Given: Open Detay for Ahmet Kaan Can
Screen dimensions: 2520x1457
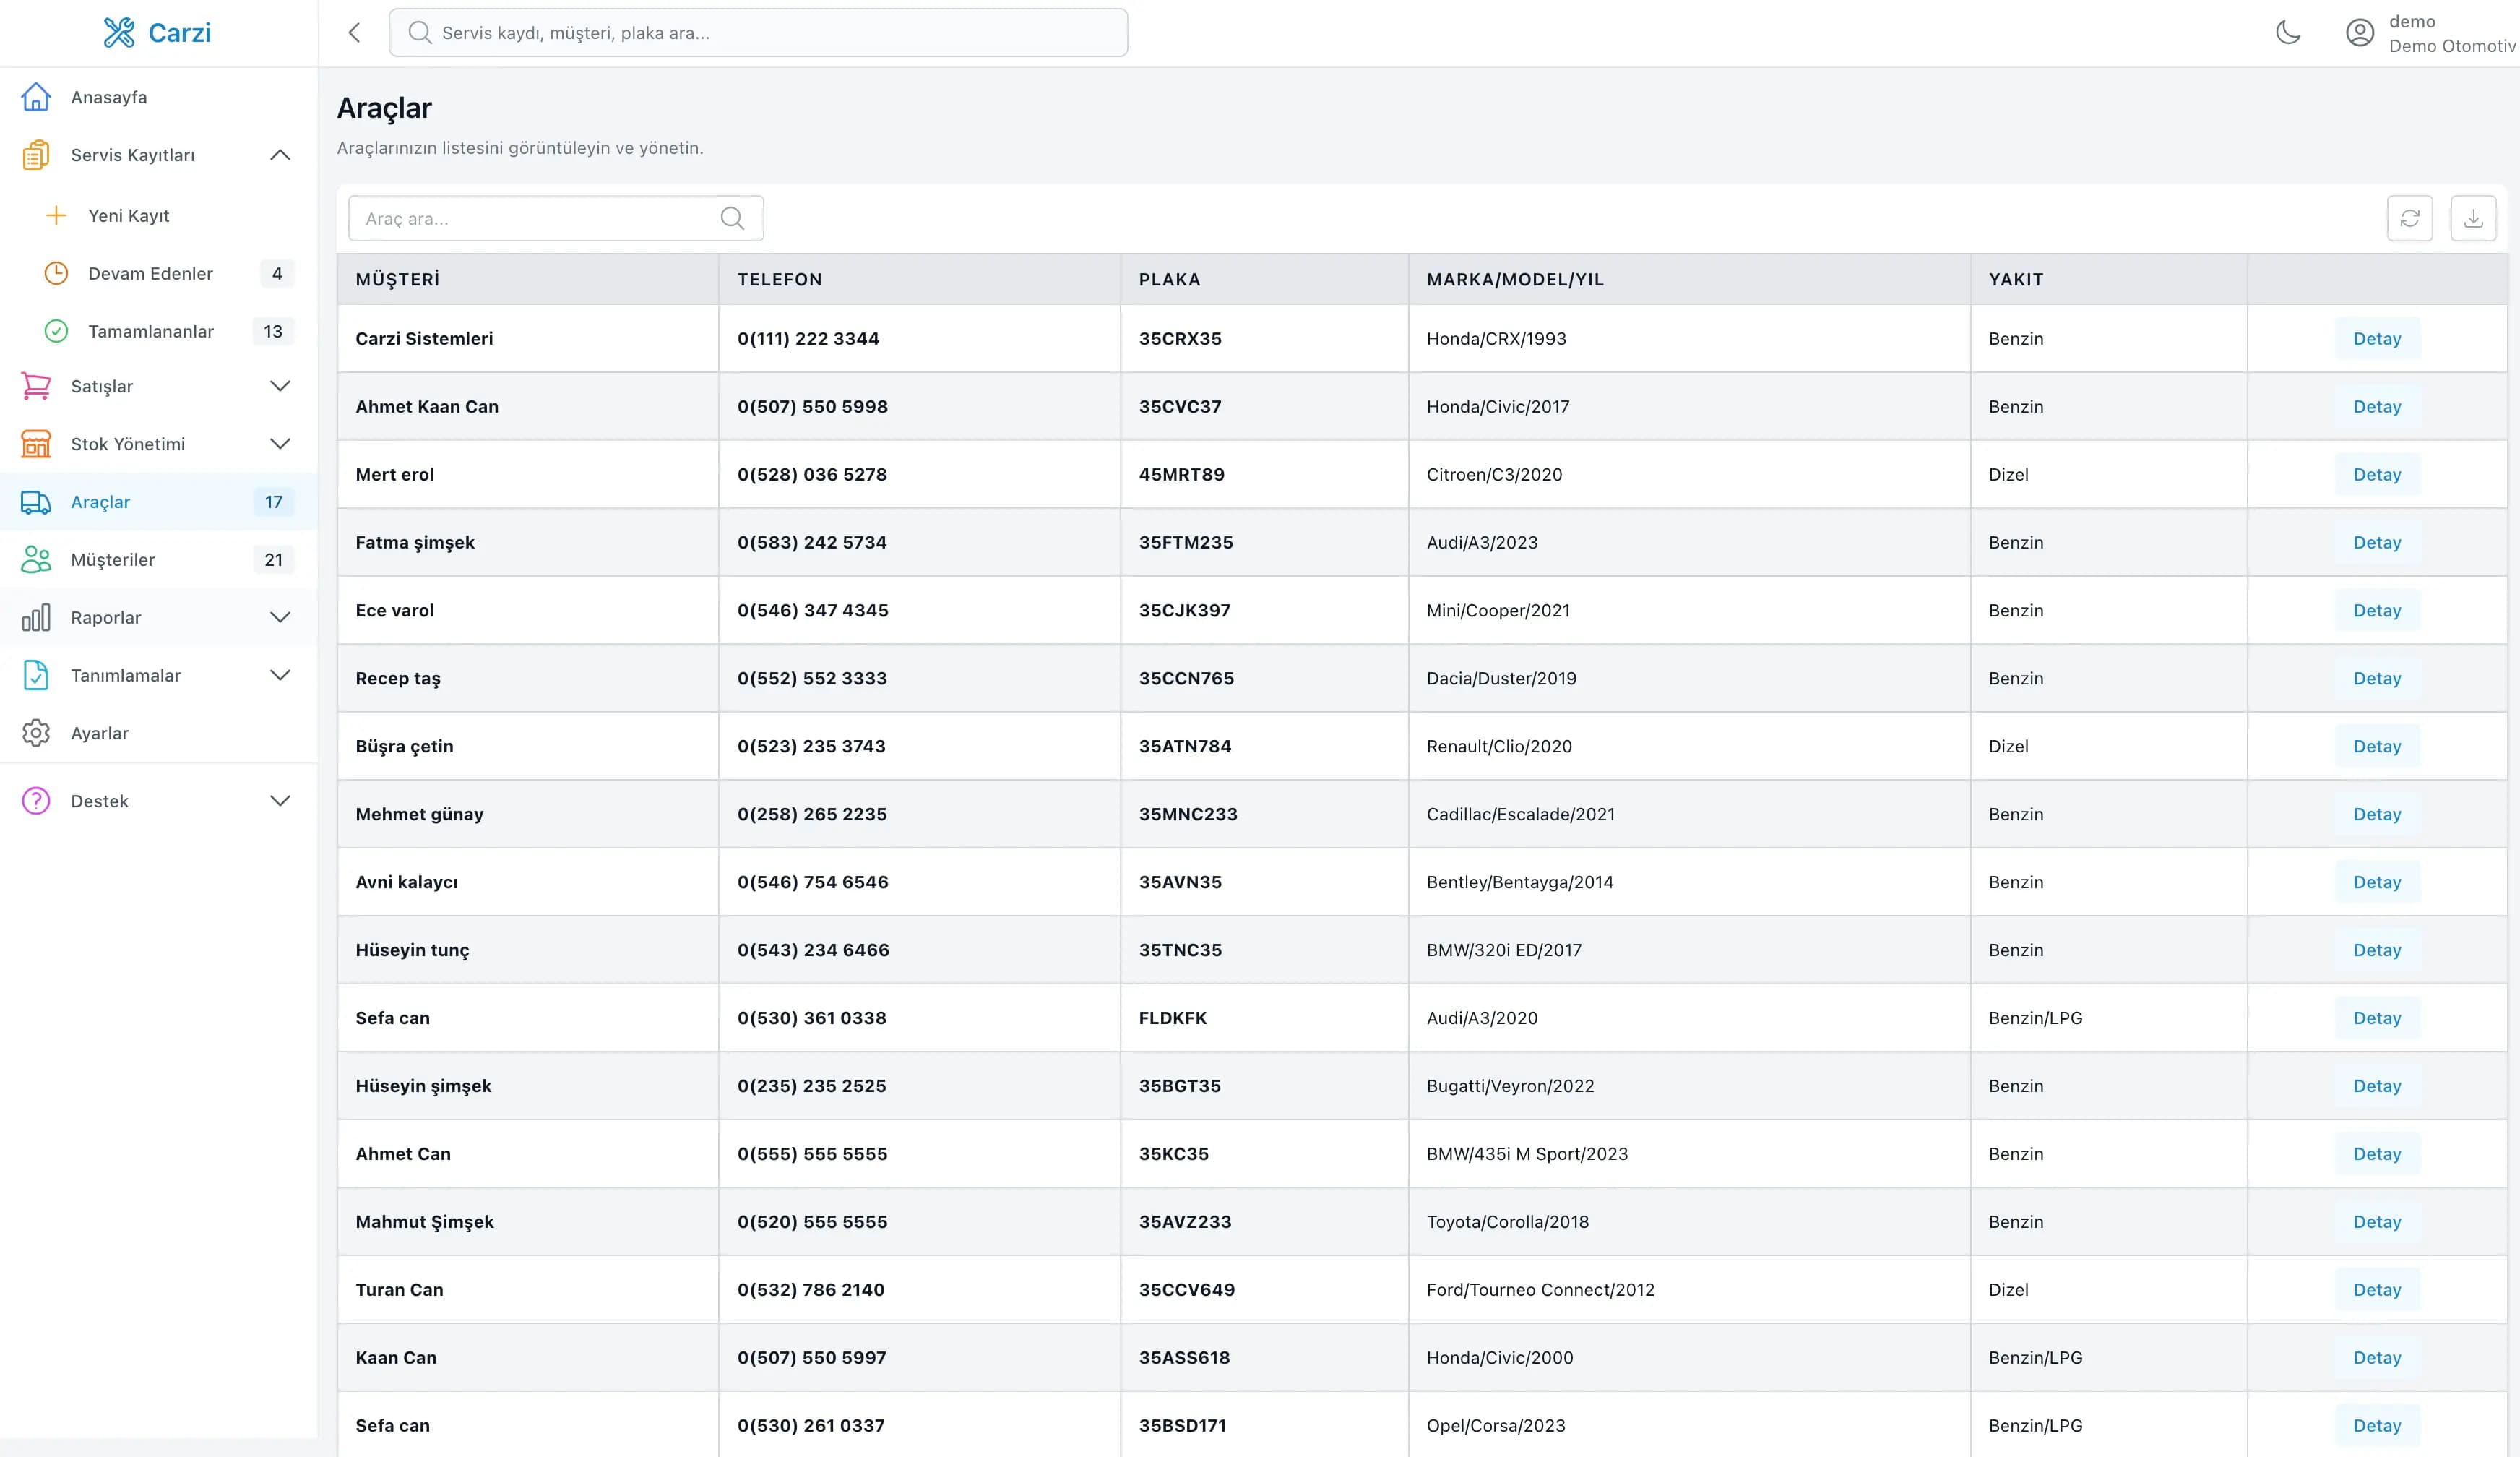Looking at the screenshot, I should click(x=2377, y=406).
